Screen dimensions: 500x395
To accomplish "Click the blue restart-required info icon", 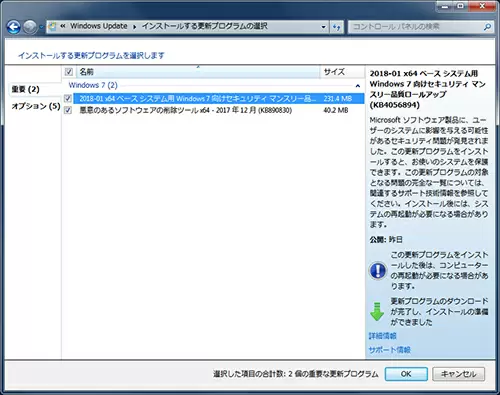I will click(x=378, y=271).
